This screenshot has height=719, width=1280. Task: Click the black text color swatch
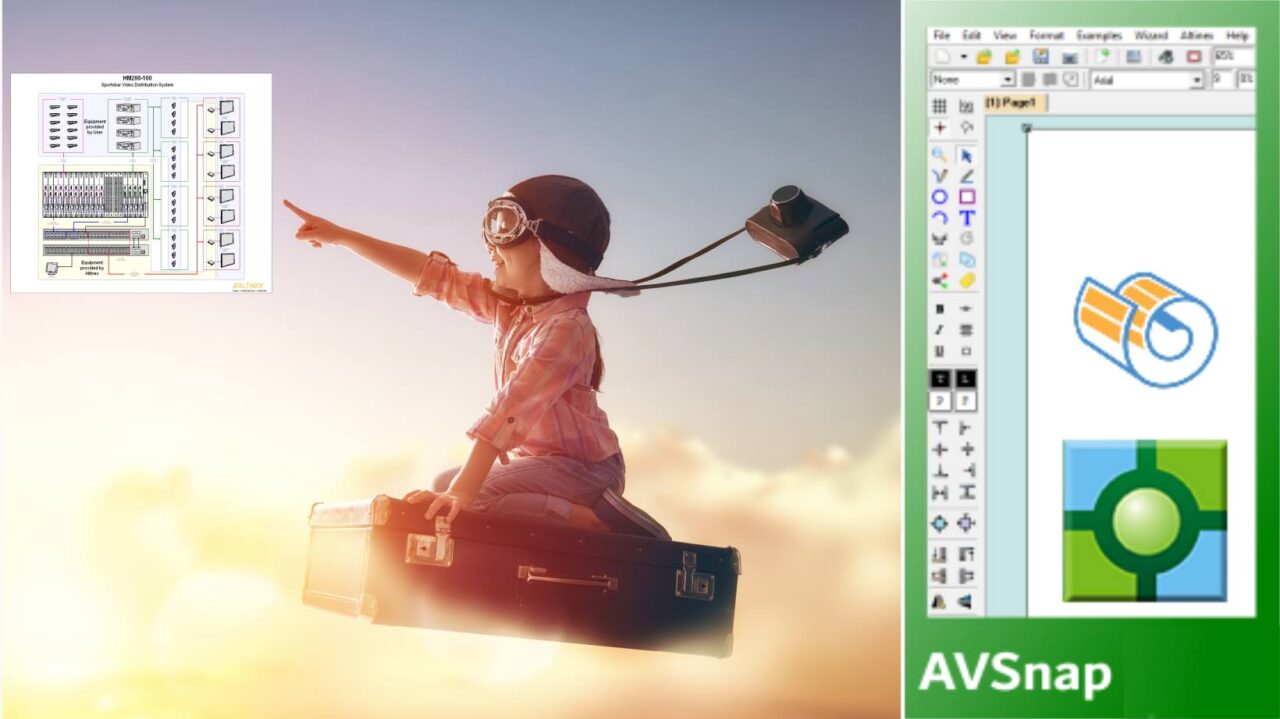point(938,379)
